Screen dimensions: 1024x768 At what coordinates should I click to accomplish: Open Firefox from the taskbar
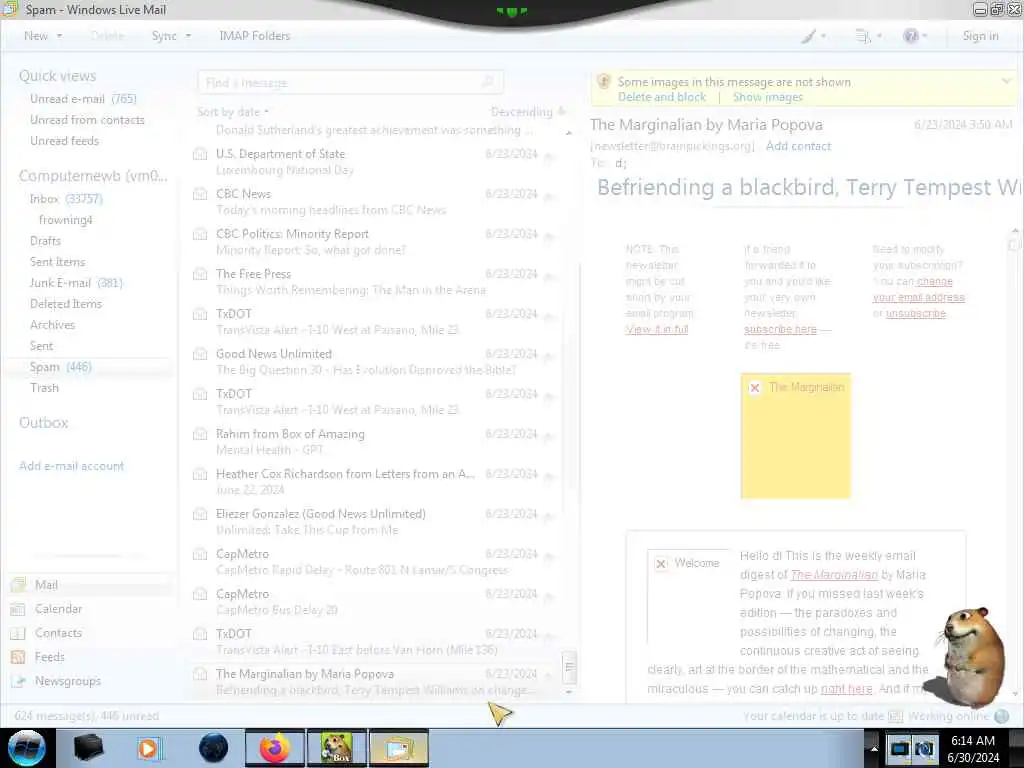point(274,748)
